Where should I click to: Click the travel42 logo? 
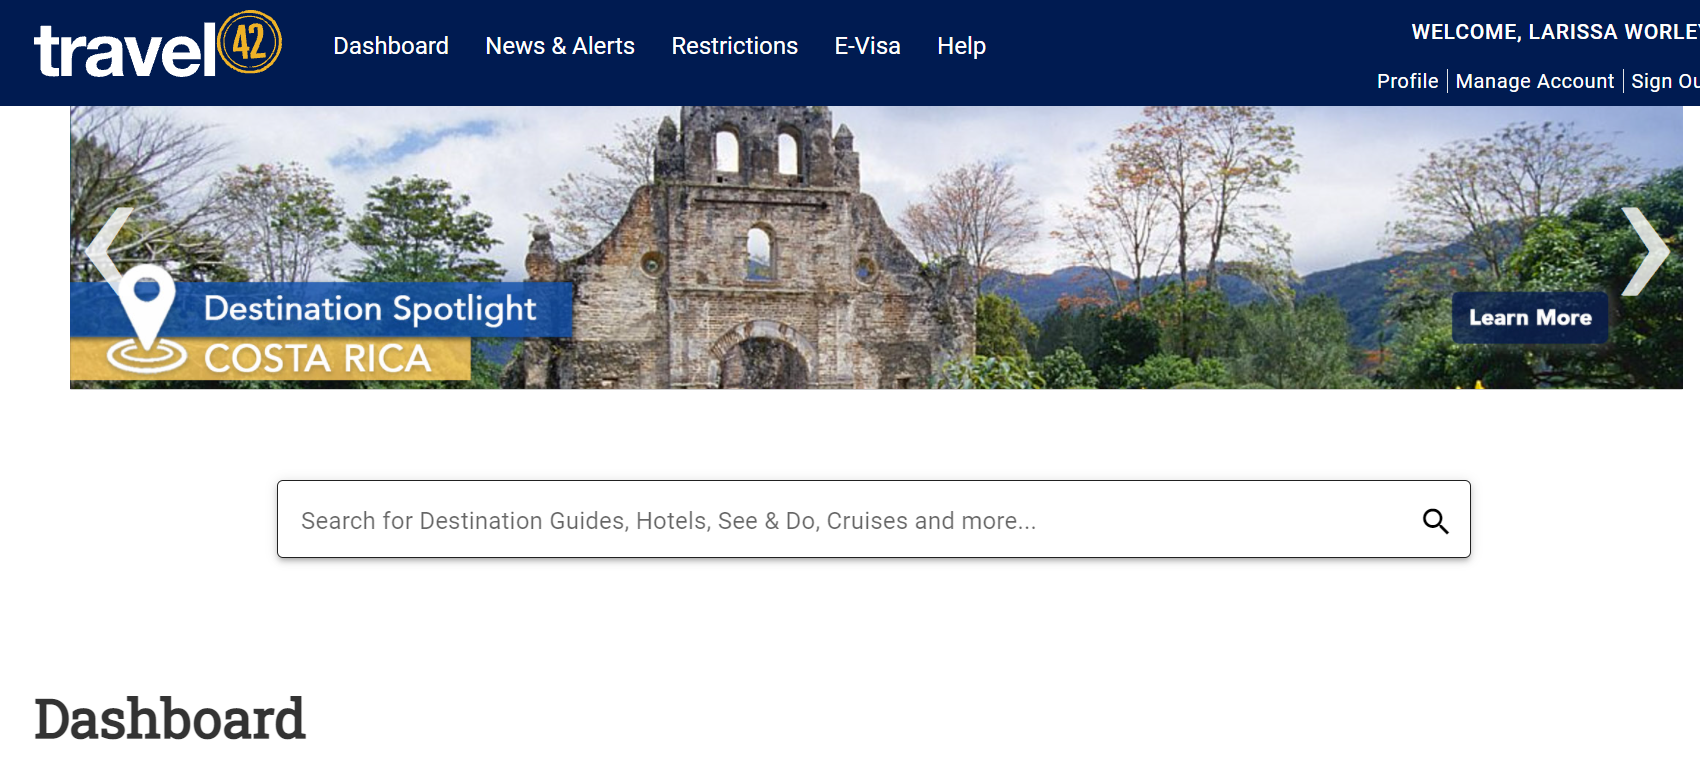[157, 47]
